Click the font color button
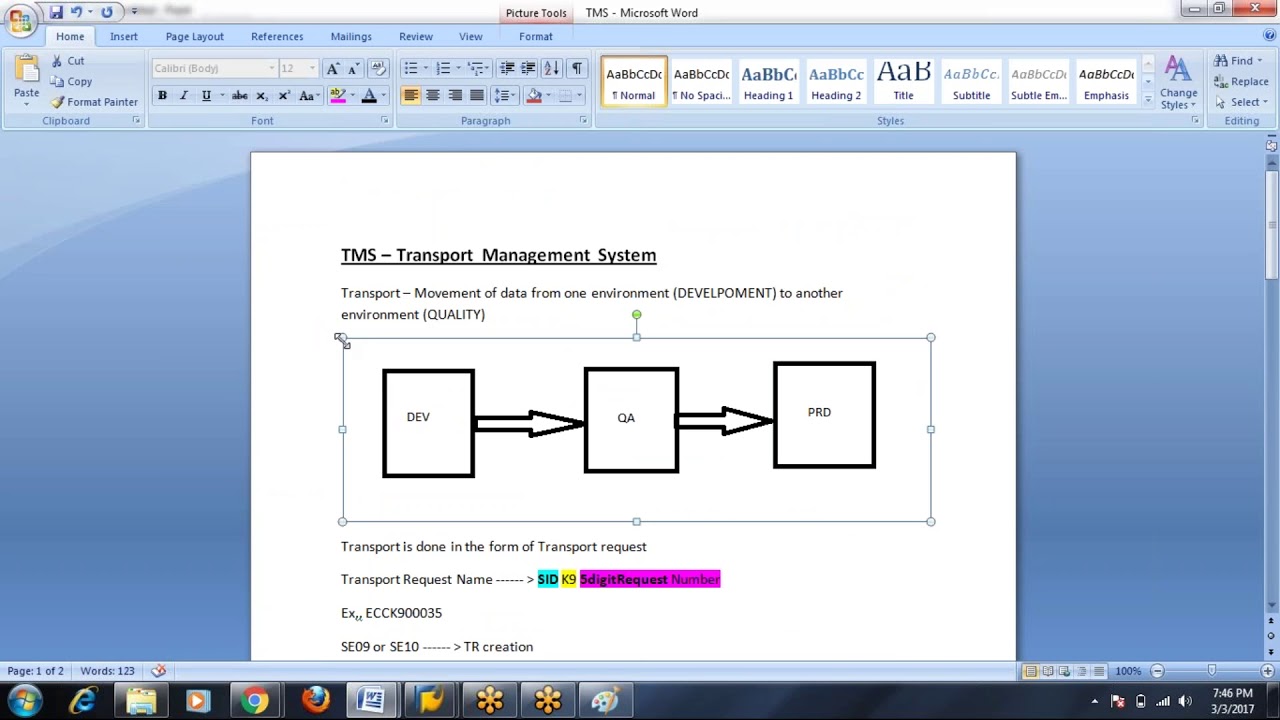Viewport: 1280px width, 720px height. [369, 96]
